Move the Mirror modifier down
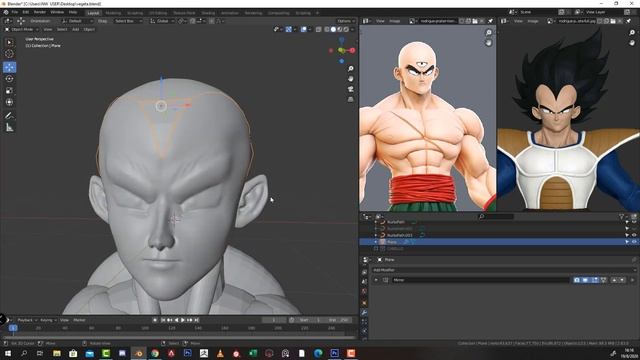Screen dimensions: 640x360 pyautogui.click(x=622, y=280)
